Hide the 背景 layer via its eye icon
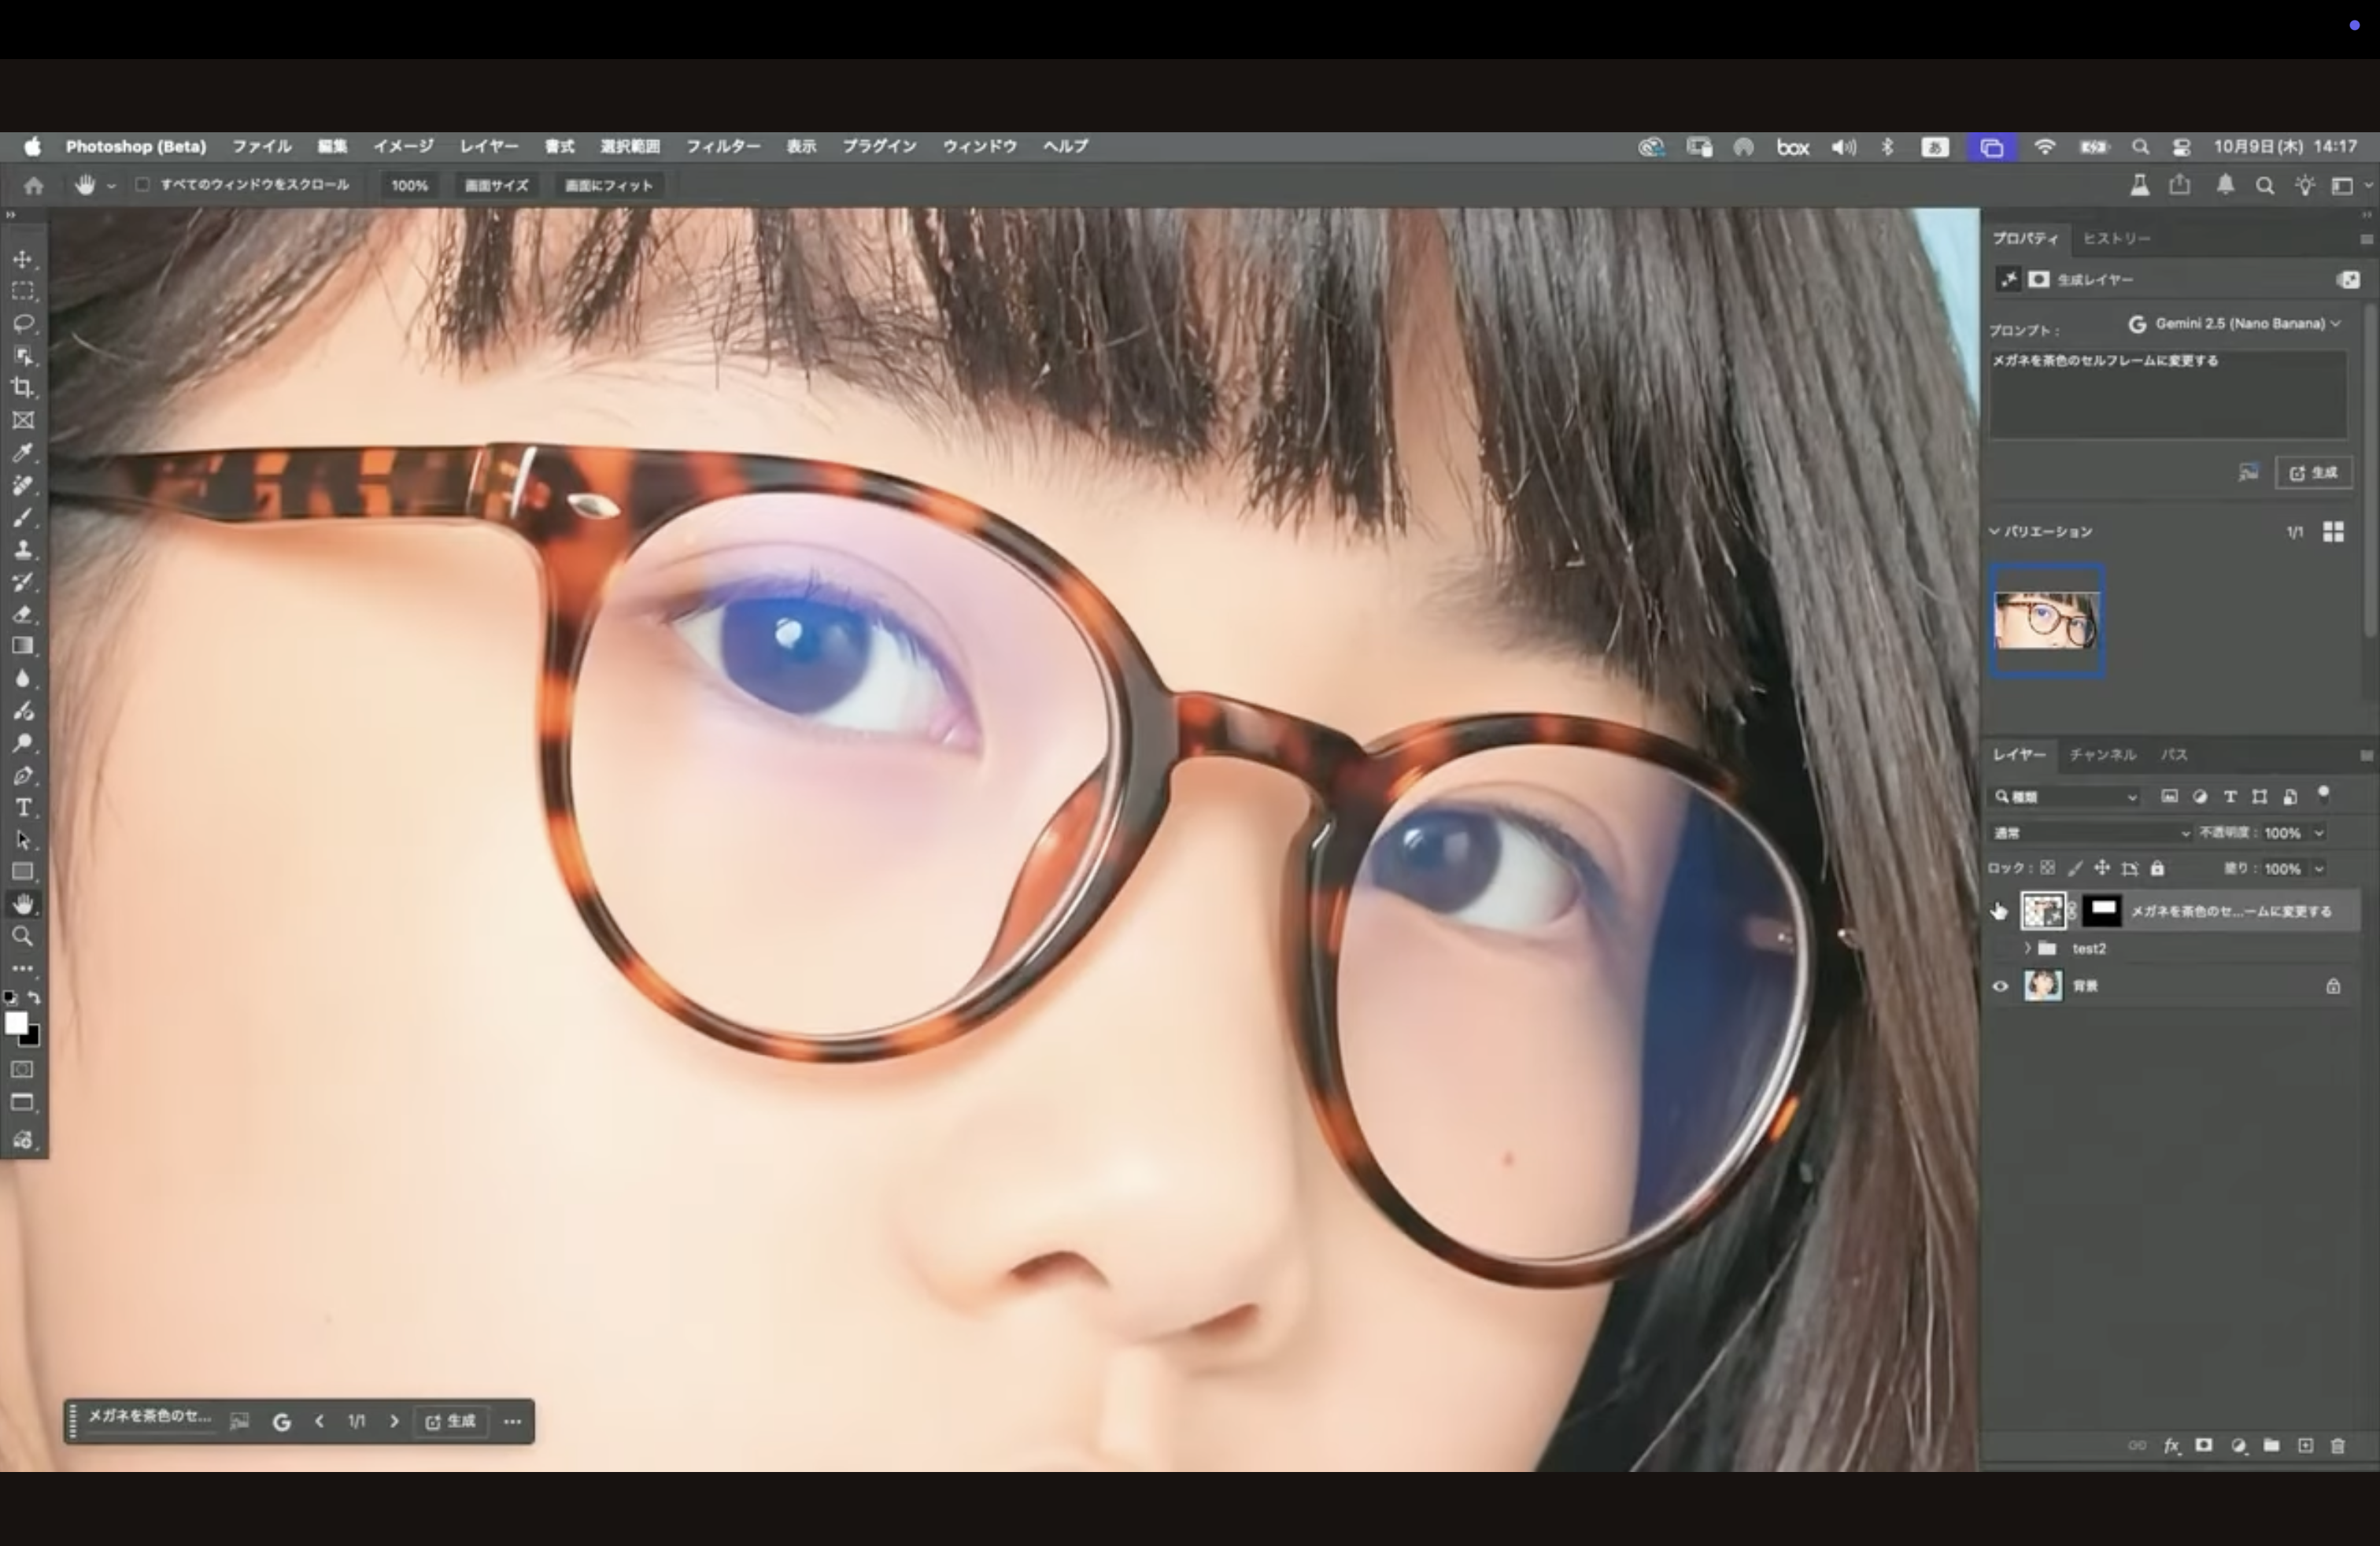 (2000, 986)
